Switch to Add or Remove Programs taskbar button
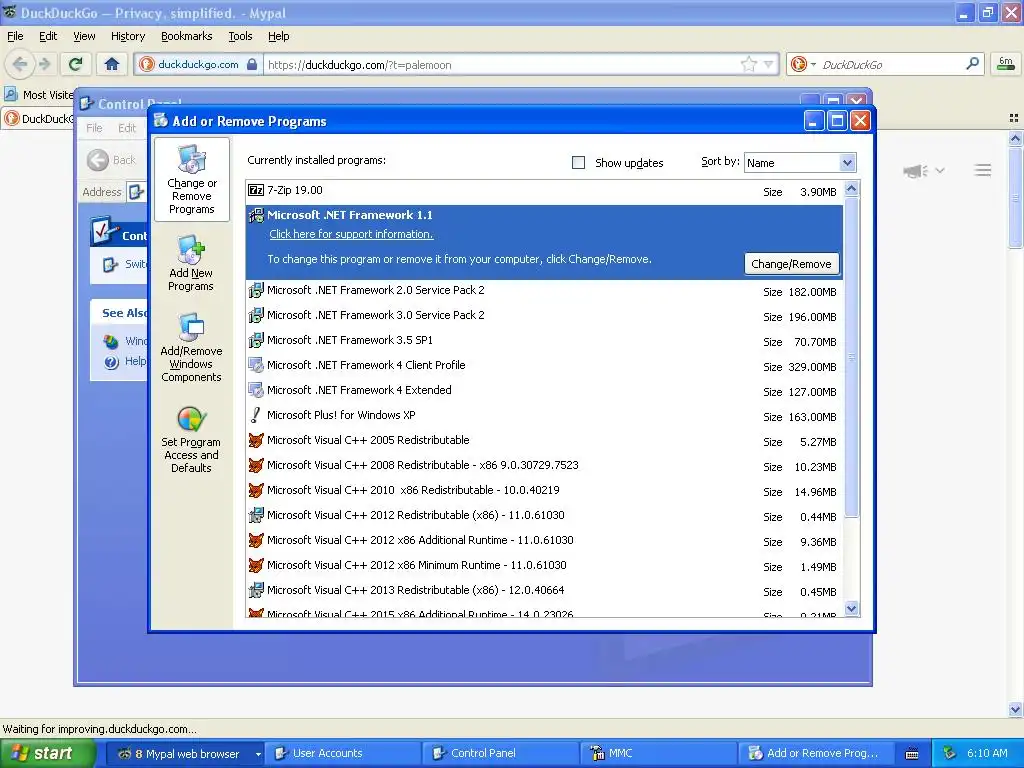Image resolution: width=1024 pixels, height=768 pixels. [x=816, y=754]
